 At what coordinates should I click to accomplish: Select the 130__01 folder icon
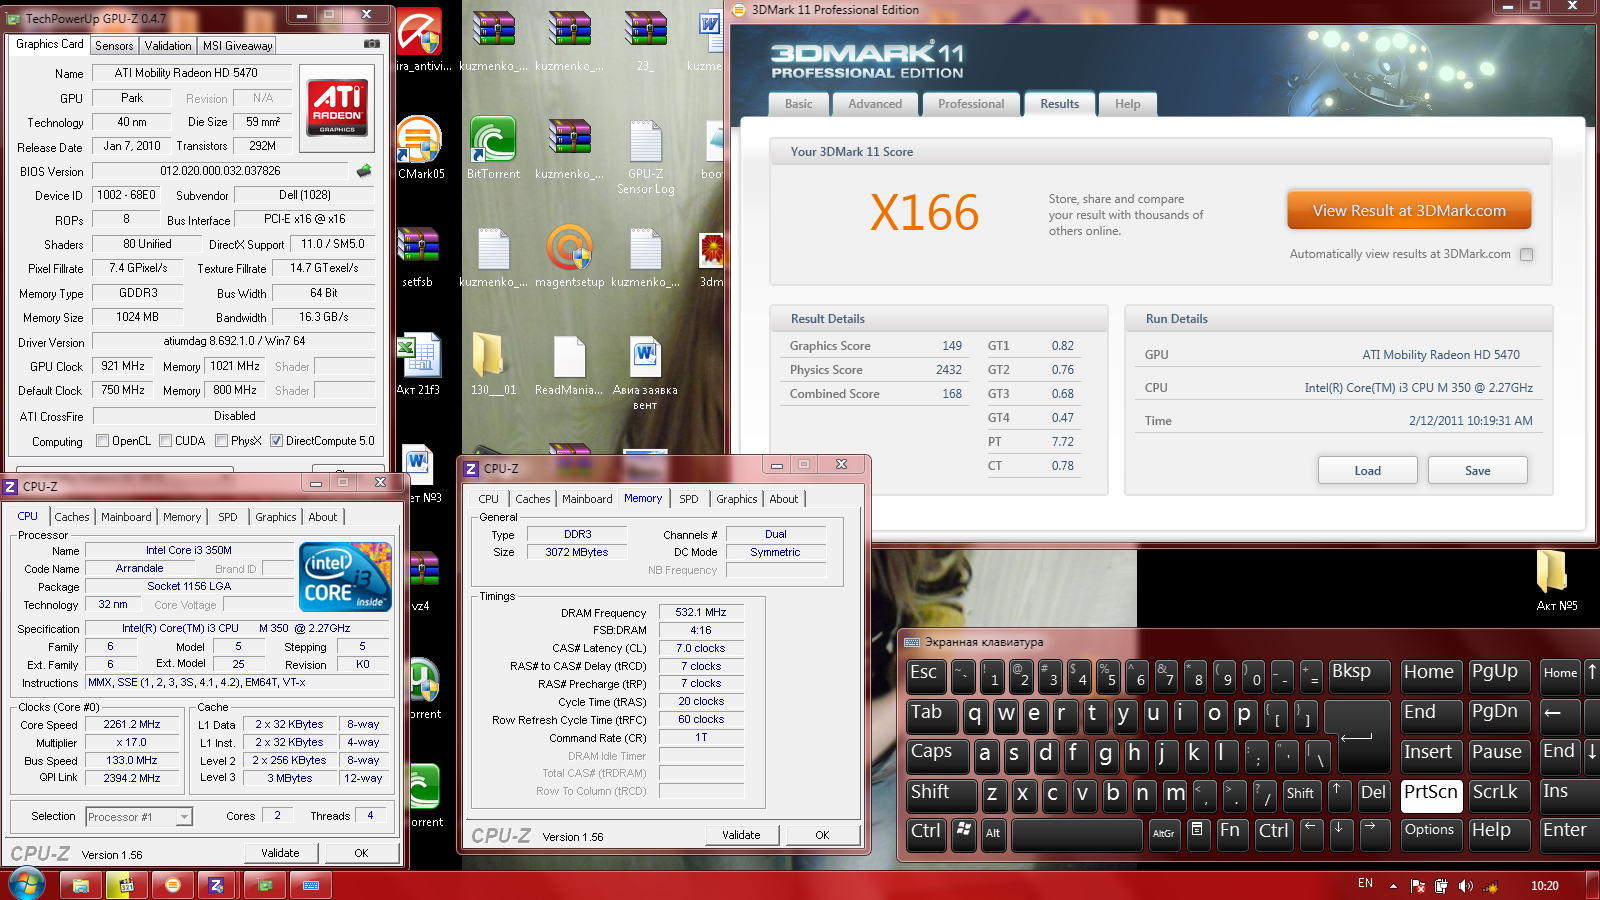point(493,365)
